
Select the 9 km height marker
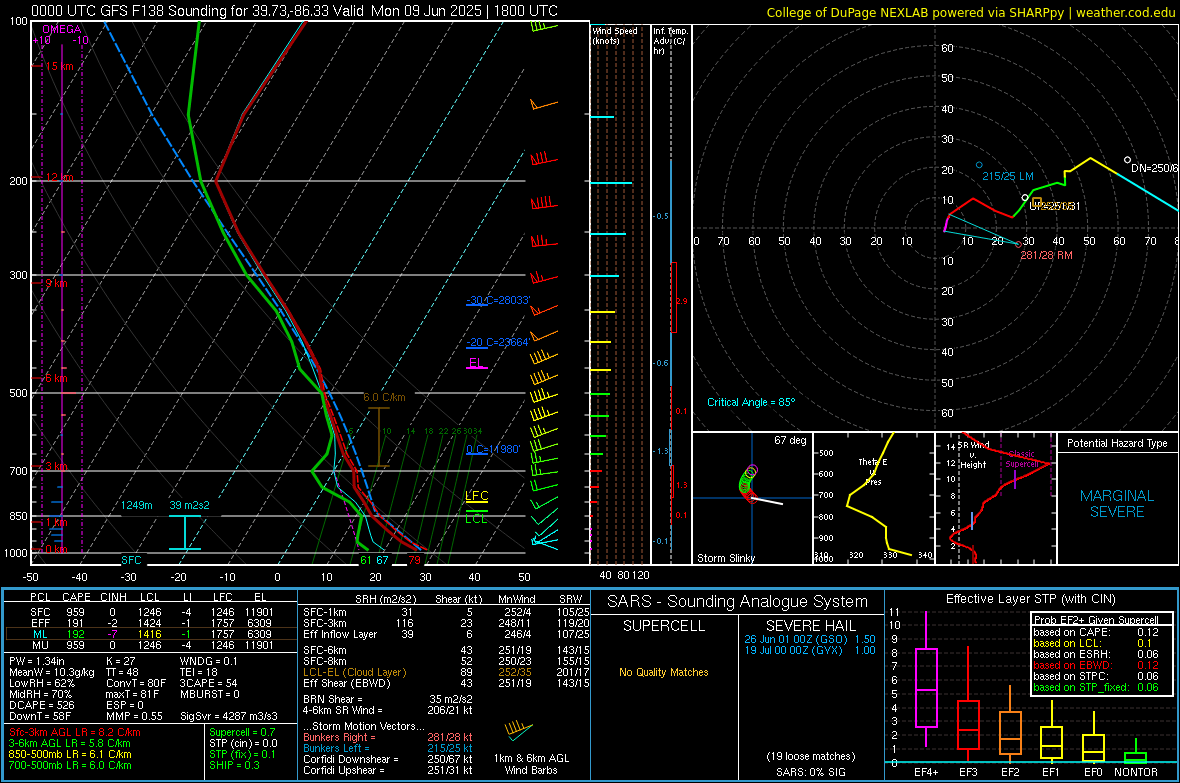point(56,283)
